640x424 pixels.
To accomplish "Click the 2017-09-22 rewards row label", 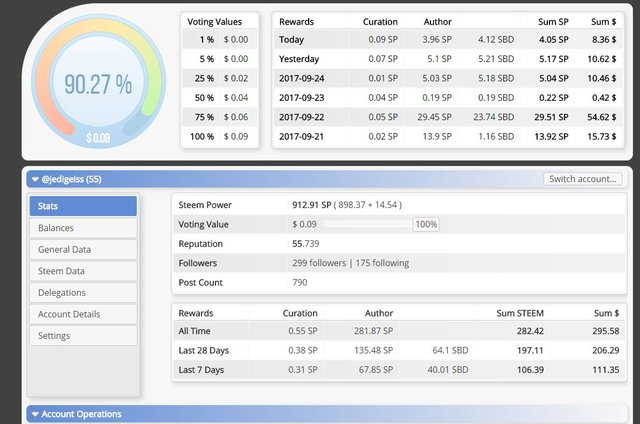I will click(302, 117).
